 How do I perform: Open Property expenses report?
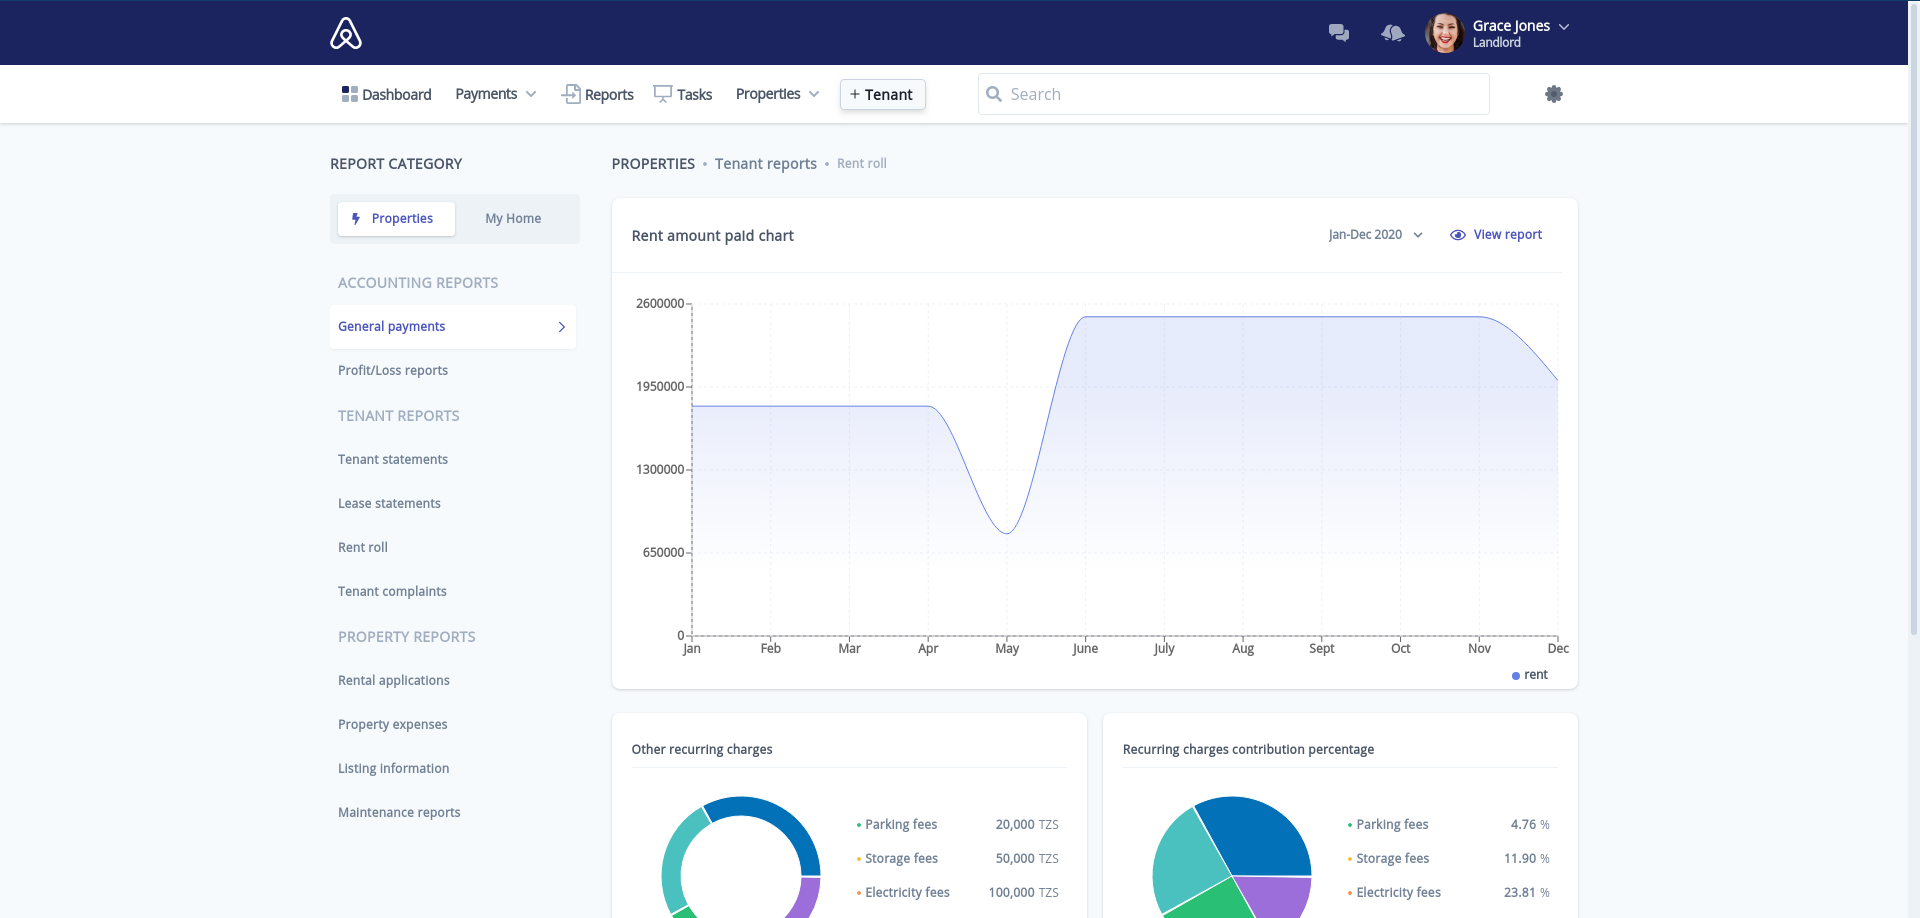(x=393, y=724)
